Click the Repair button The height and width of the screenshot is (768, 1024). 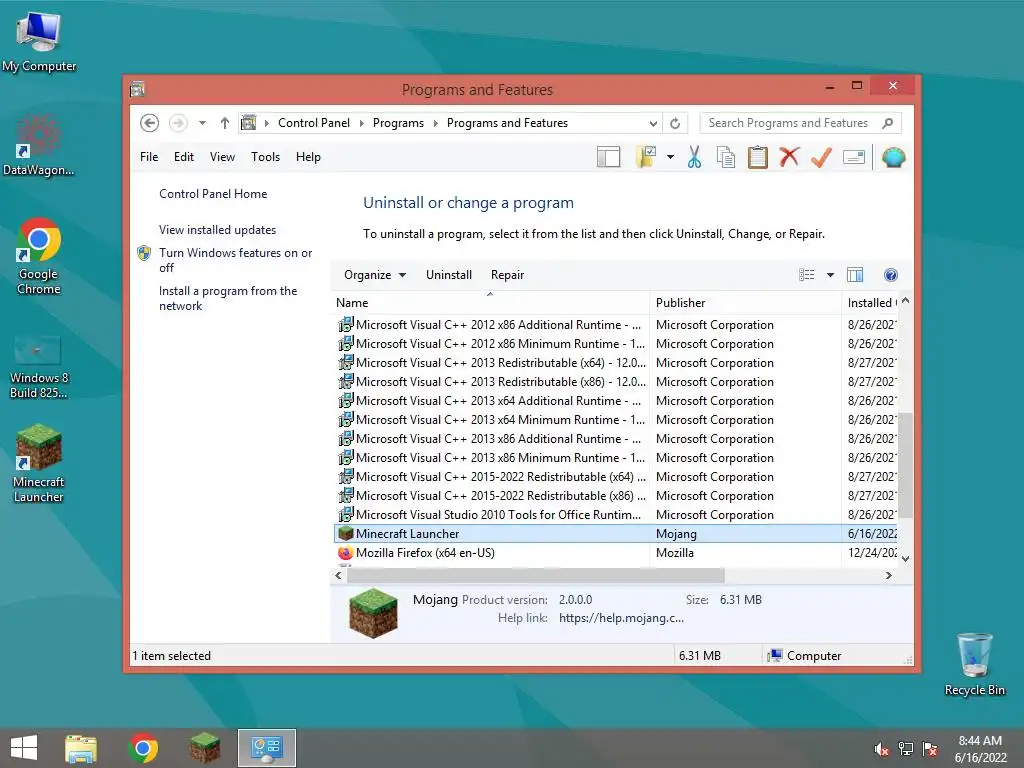(x=507, y=275)
